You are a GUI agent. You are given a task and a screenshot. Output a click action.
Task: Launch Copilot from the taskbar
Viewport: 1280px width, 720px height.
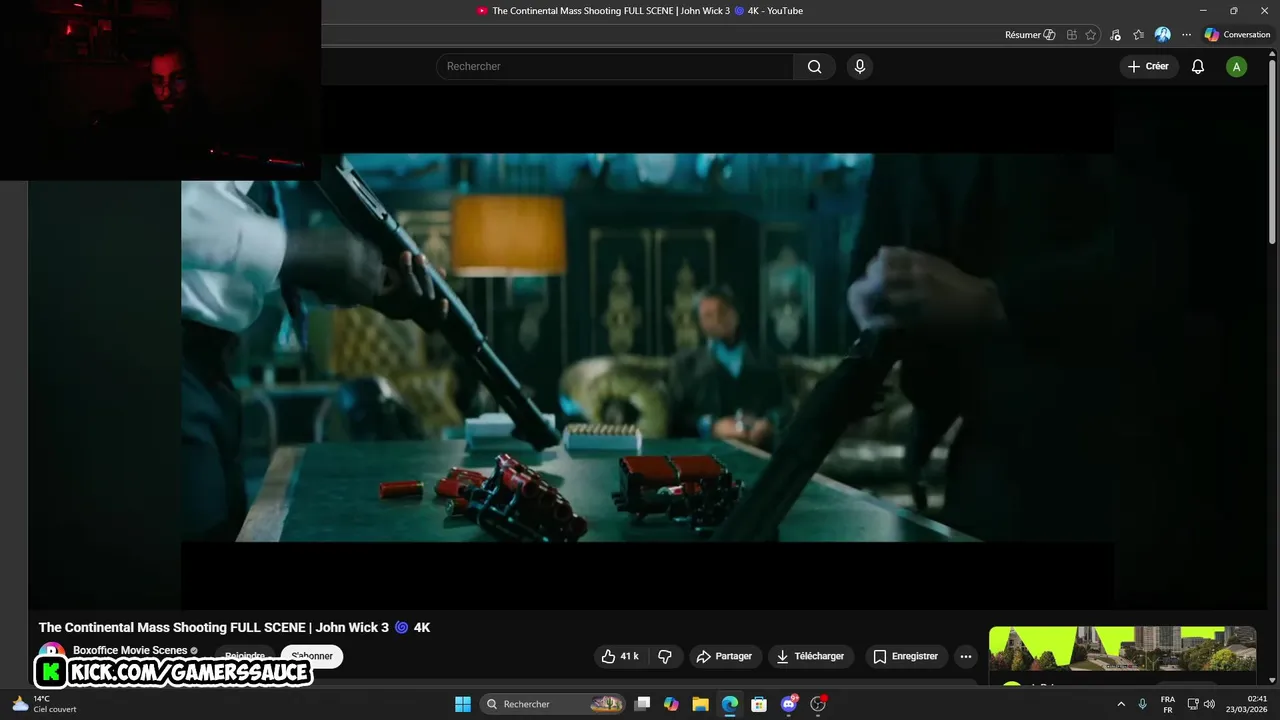(671, 704)
